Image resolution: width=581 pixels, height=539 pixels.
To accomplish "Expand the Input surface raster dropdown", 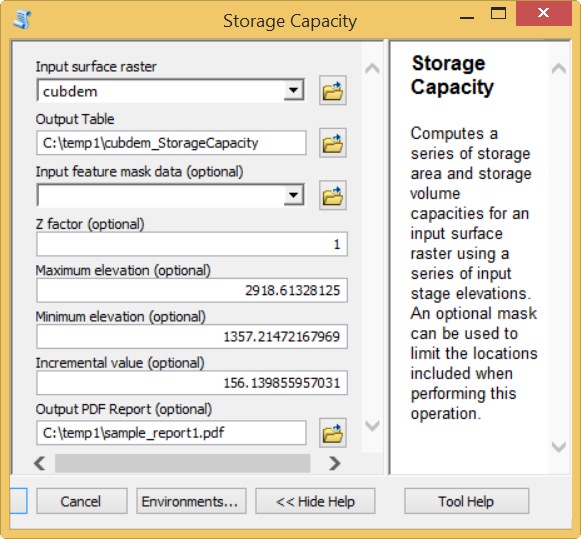I will point(294,90).
